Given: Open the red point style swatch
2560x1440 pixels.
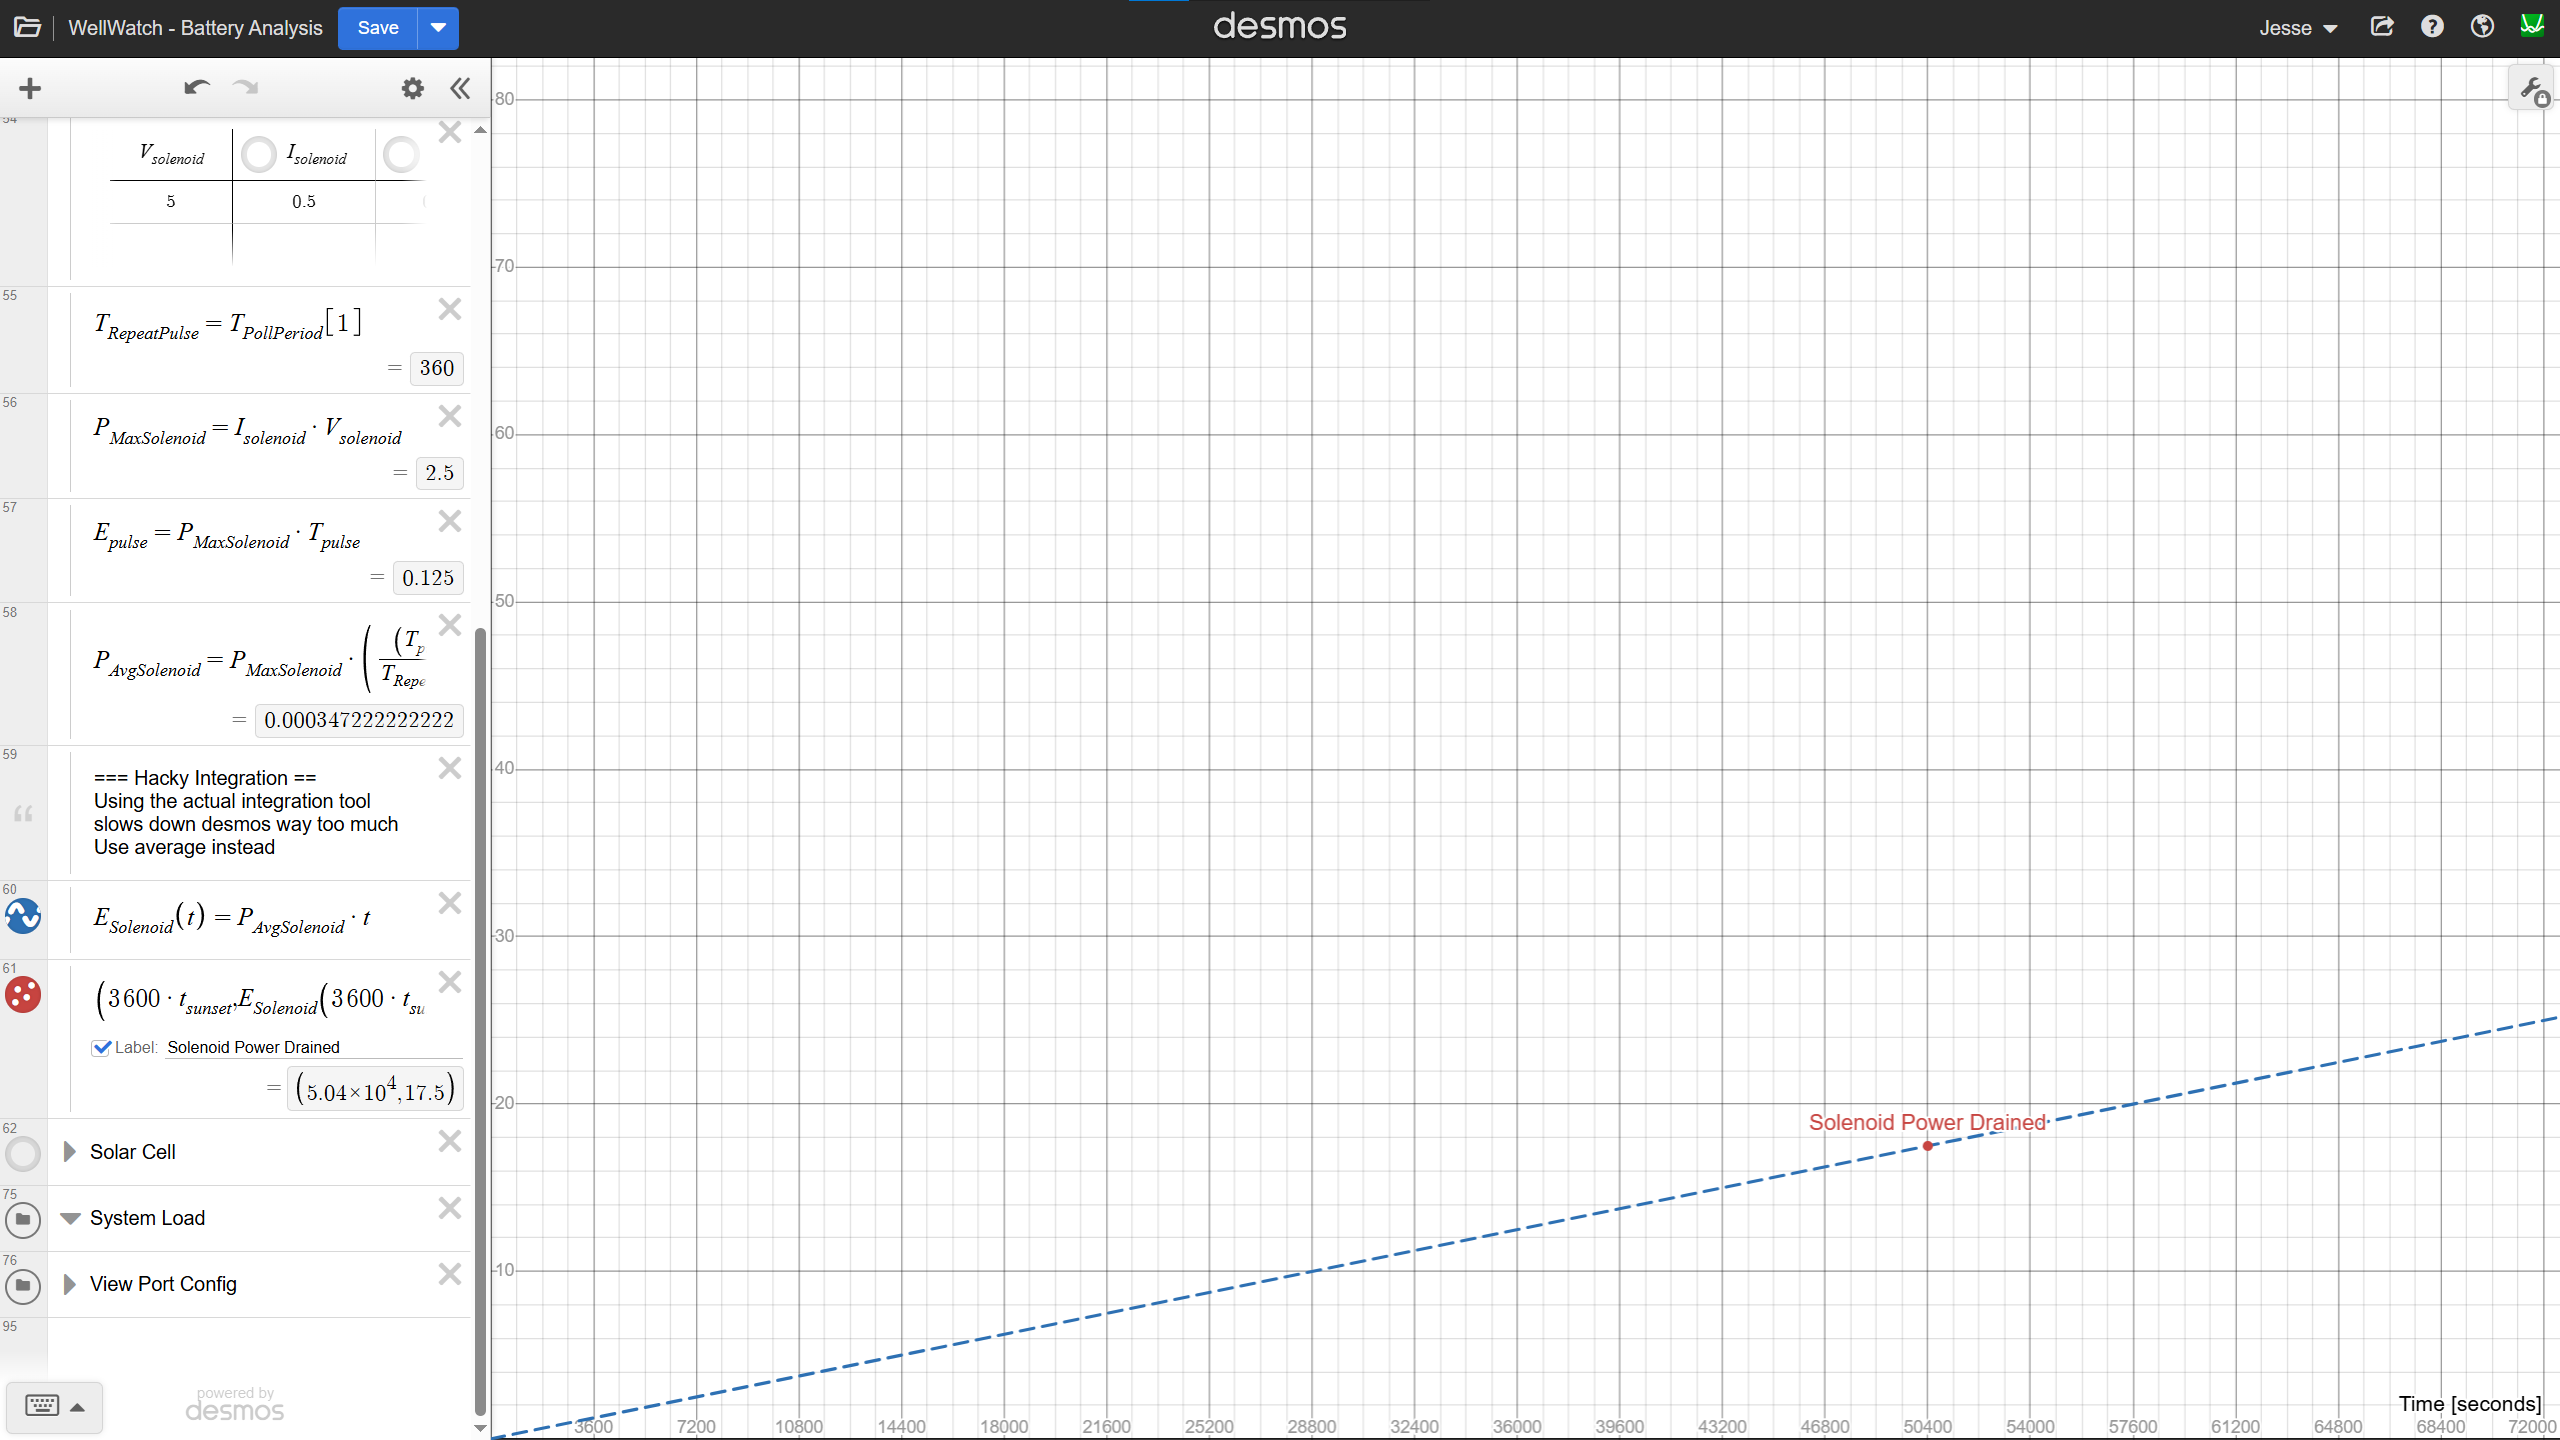Looking at the screenshot, I should [23, 995].
